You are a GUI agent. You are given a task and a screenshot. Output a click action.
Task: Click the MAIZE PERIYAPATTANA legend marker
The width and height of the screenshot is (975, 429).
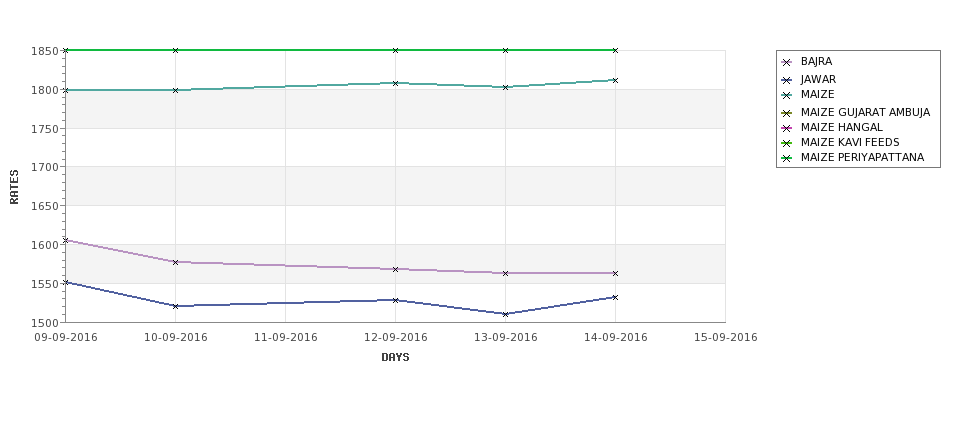click(787, 158)
